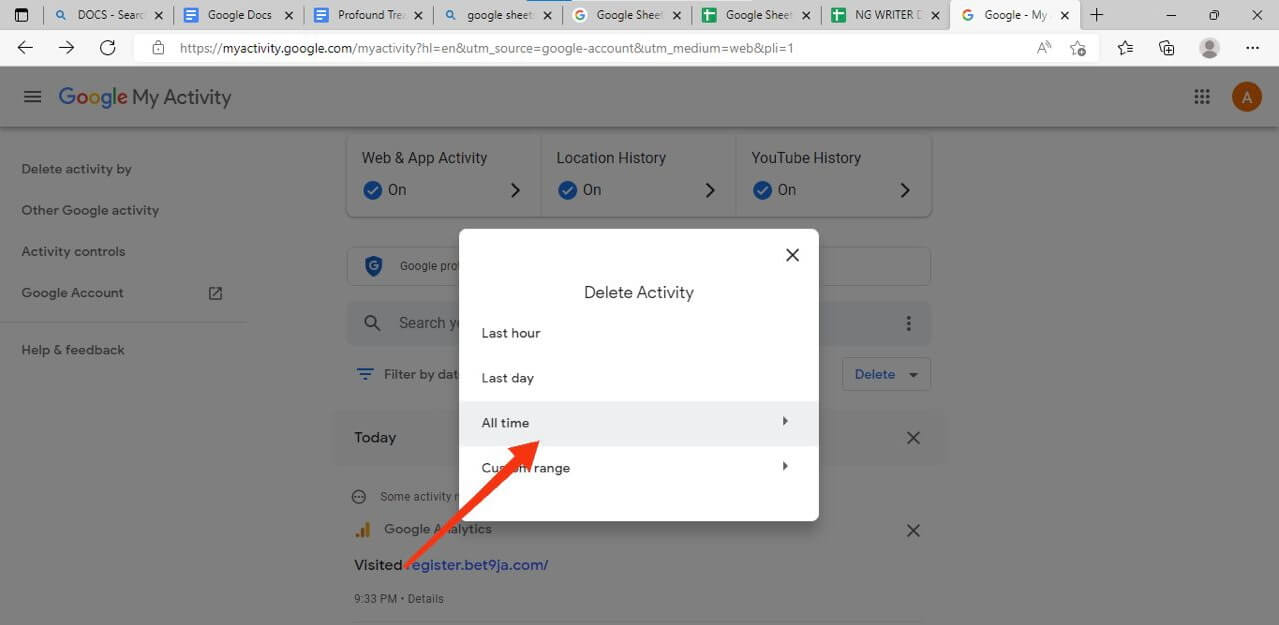
Task: Expand the Custom range submenu
Action: [x=784, y=466]
